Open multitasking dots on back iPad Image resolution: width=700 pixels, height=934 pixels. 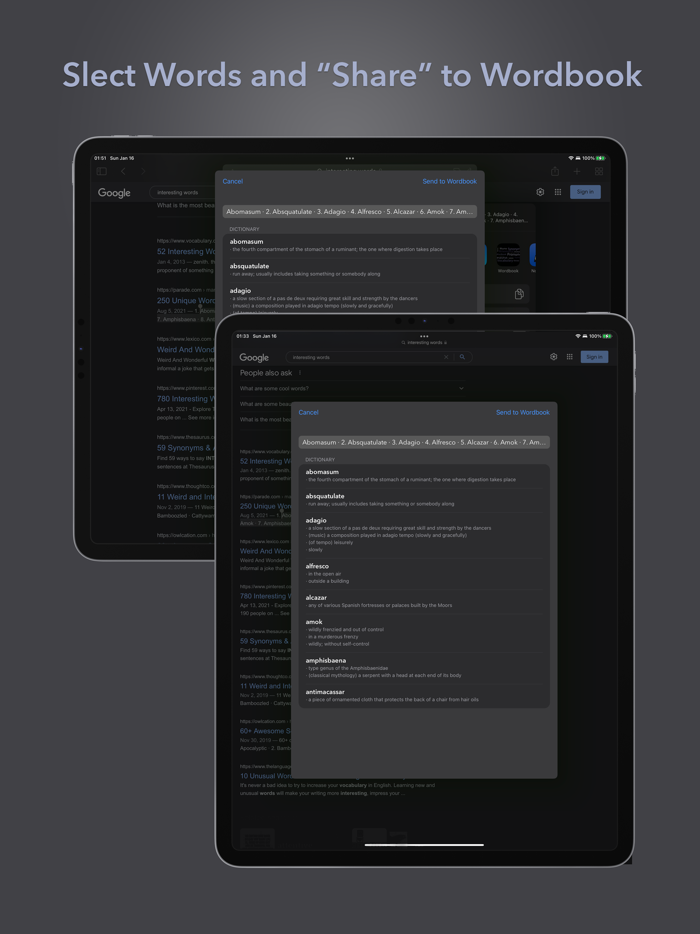(350, 158)
